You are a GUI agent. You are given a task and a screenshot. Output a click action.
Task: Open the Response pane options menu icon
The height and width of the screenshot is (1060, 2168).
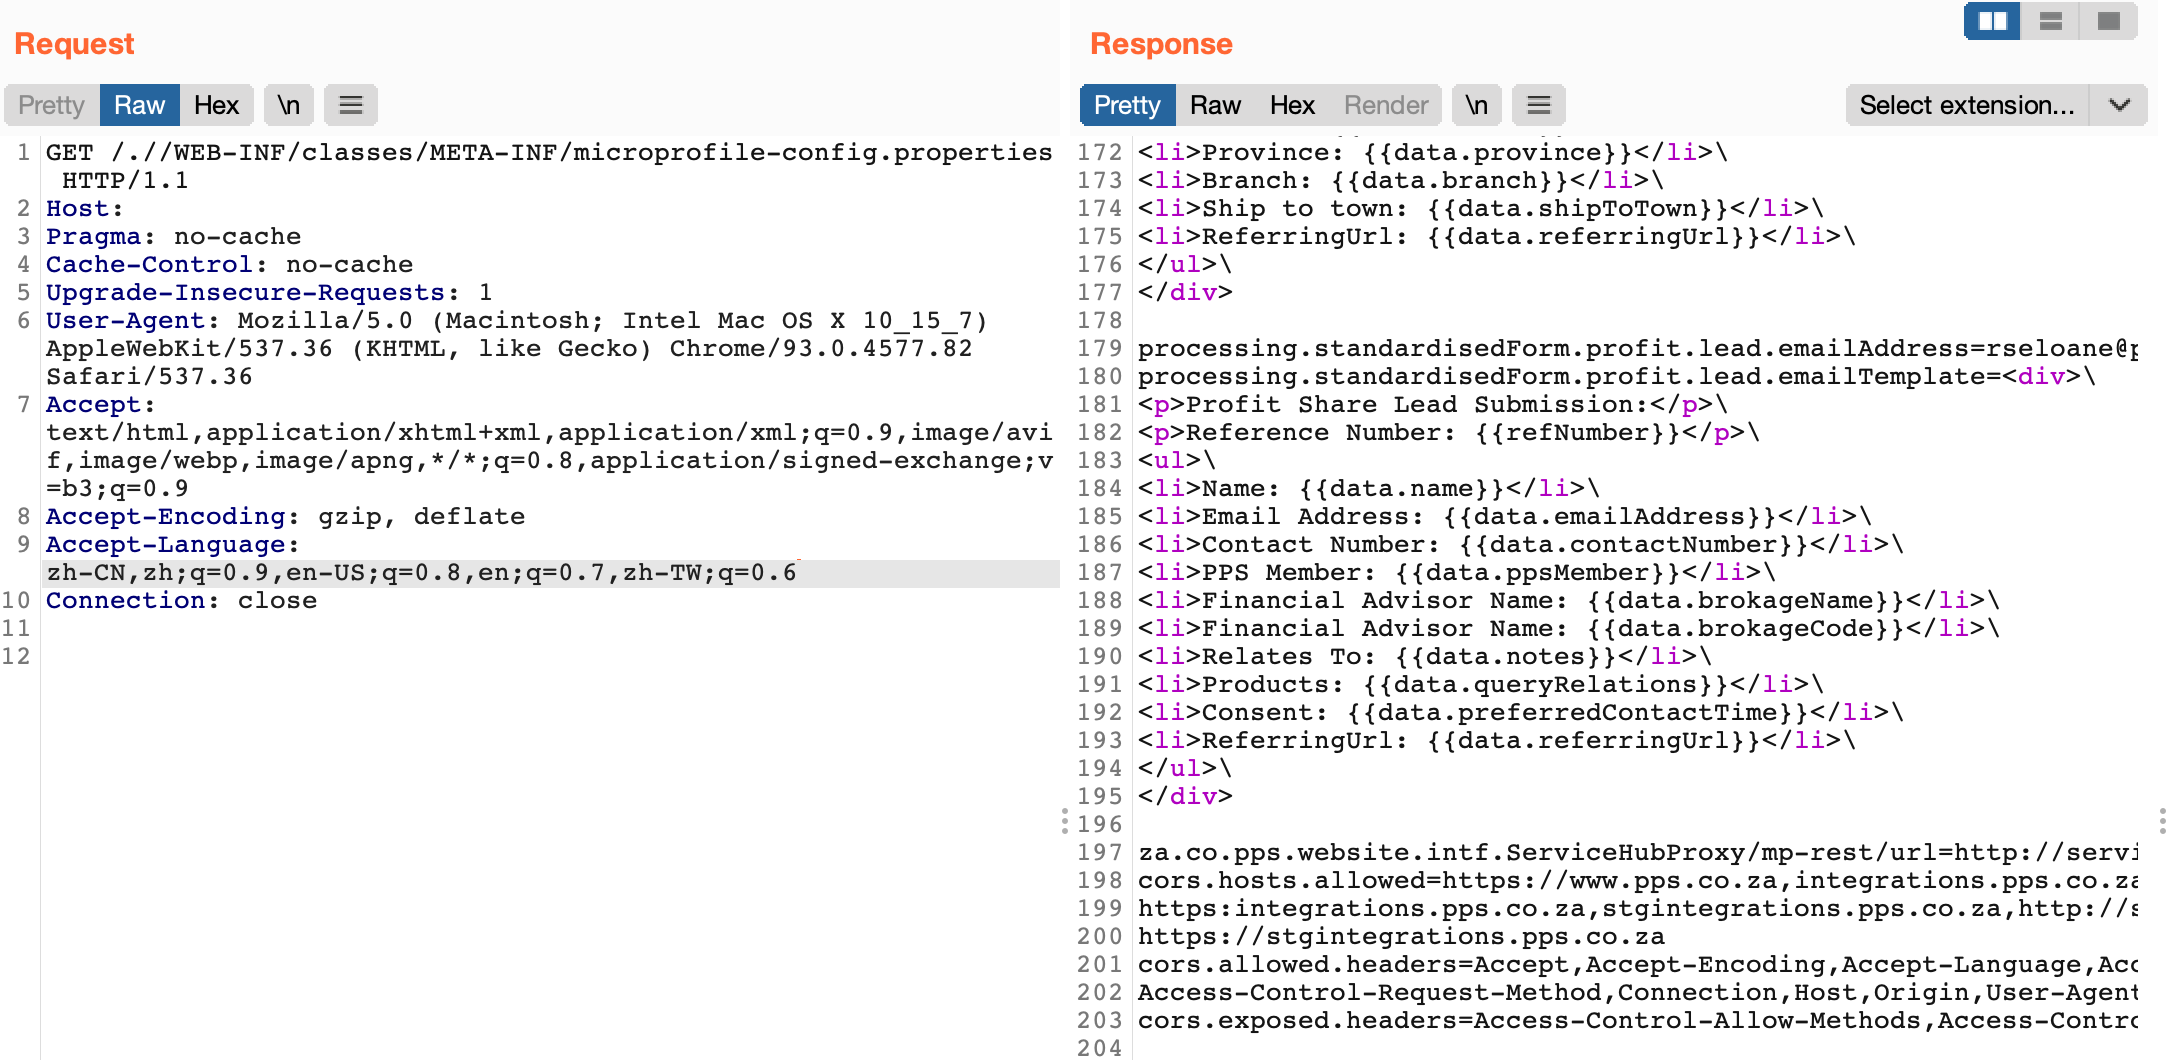[1539, 105]
